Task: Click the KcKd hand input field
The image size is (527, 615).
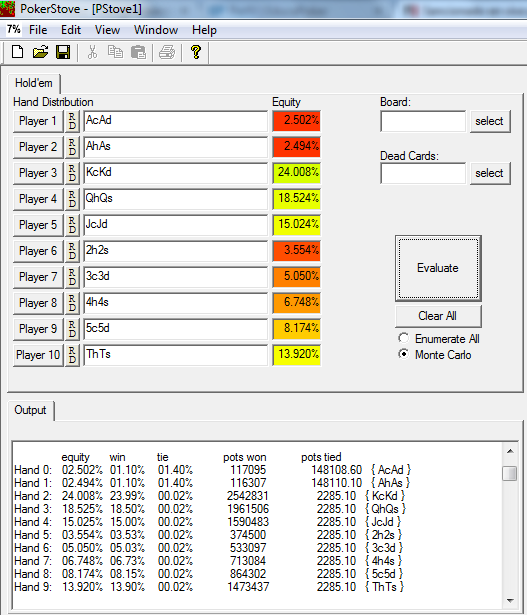Action: click(176, 173)
